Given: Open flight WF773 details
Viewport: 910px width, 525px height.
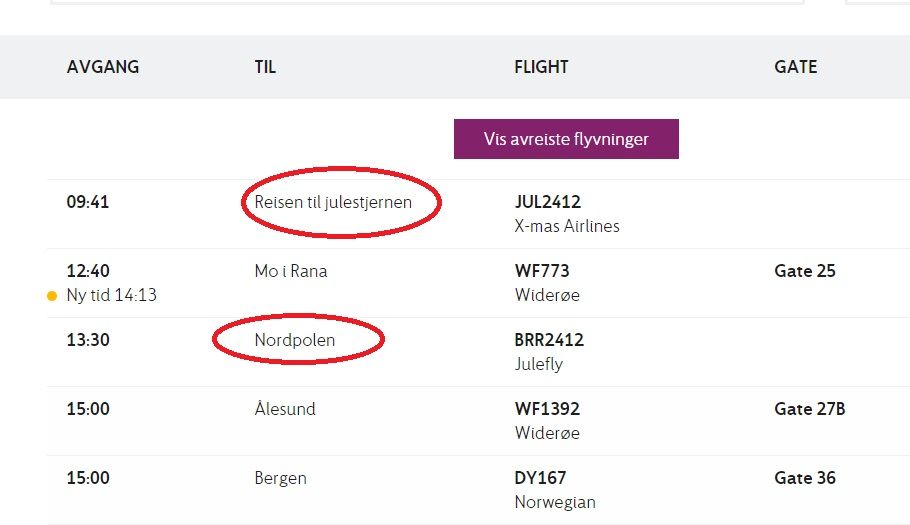Looking at the screenshot, I should [542, 271].
